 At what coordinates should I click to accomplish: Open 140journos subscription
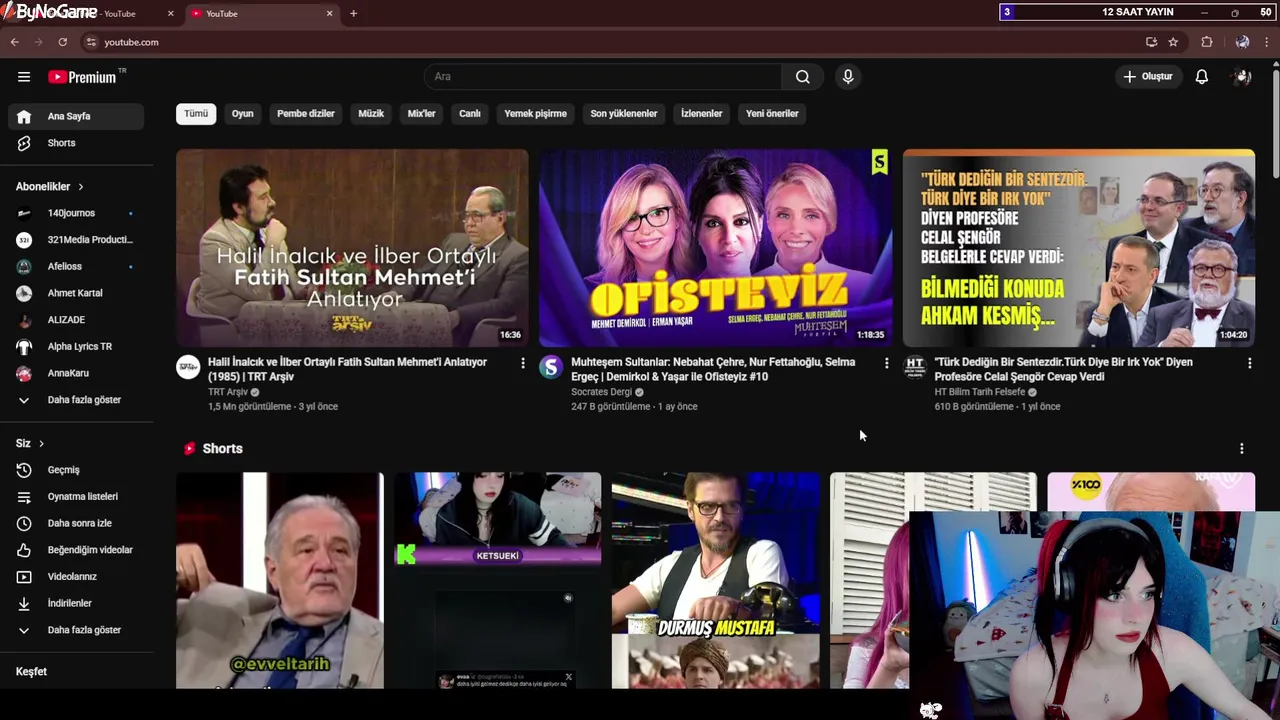pyautogui.click(x=76, y=213)
